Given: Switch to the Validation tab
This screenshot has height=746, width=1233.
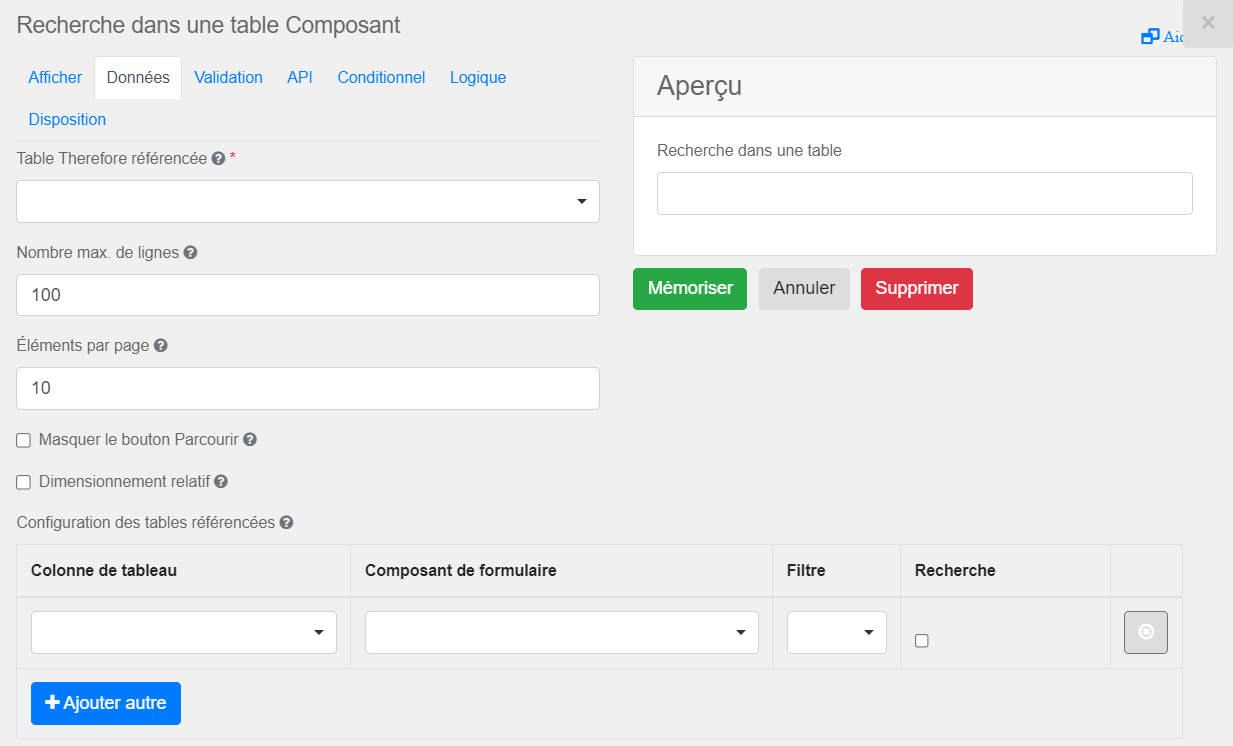Looking at the screenshot, I should (x=228, y=77).
